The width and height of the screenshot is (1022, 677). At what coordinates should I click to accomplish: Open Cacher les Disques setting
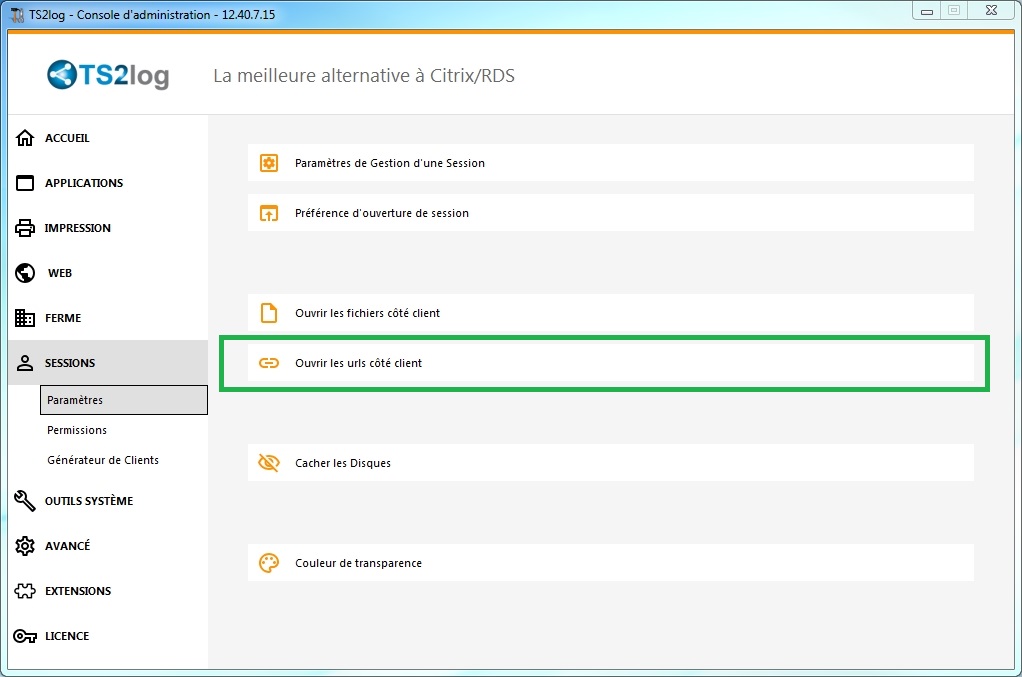(x=611, y=463)
